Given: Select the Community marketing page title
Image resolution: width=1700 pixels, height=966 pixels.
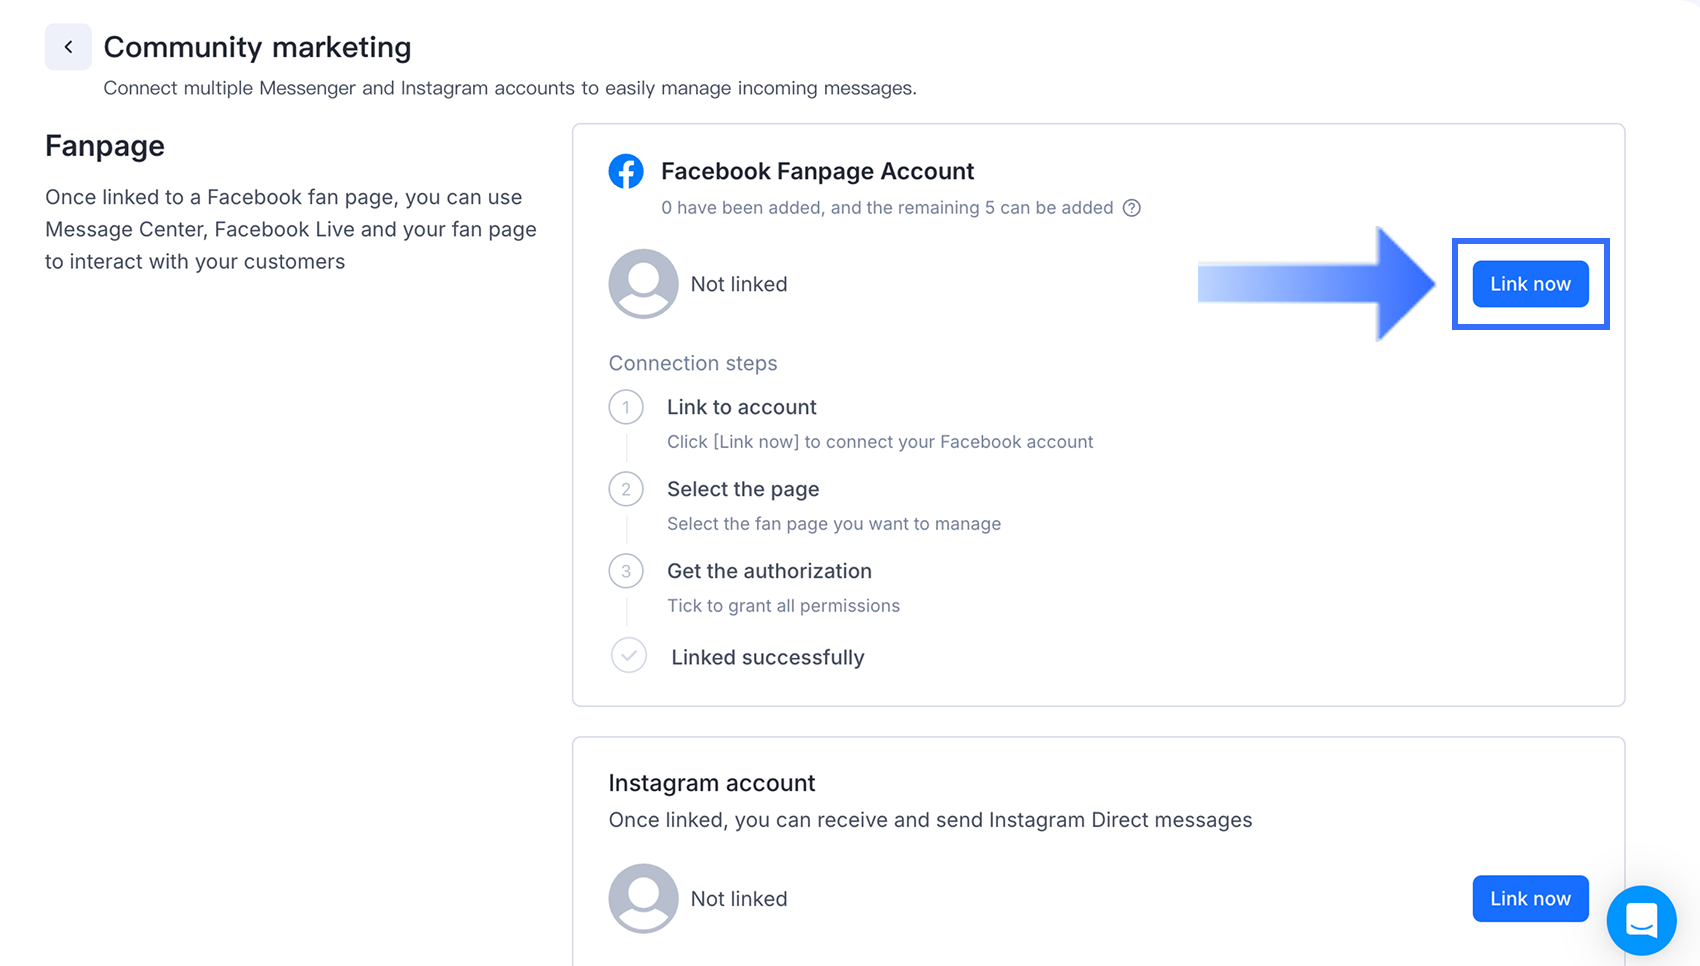Looking at the screenshot, I should click(257, 47).
